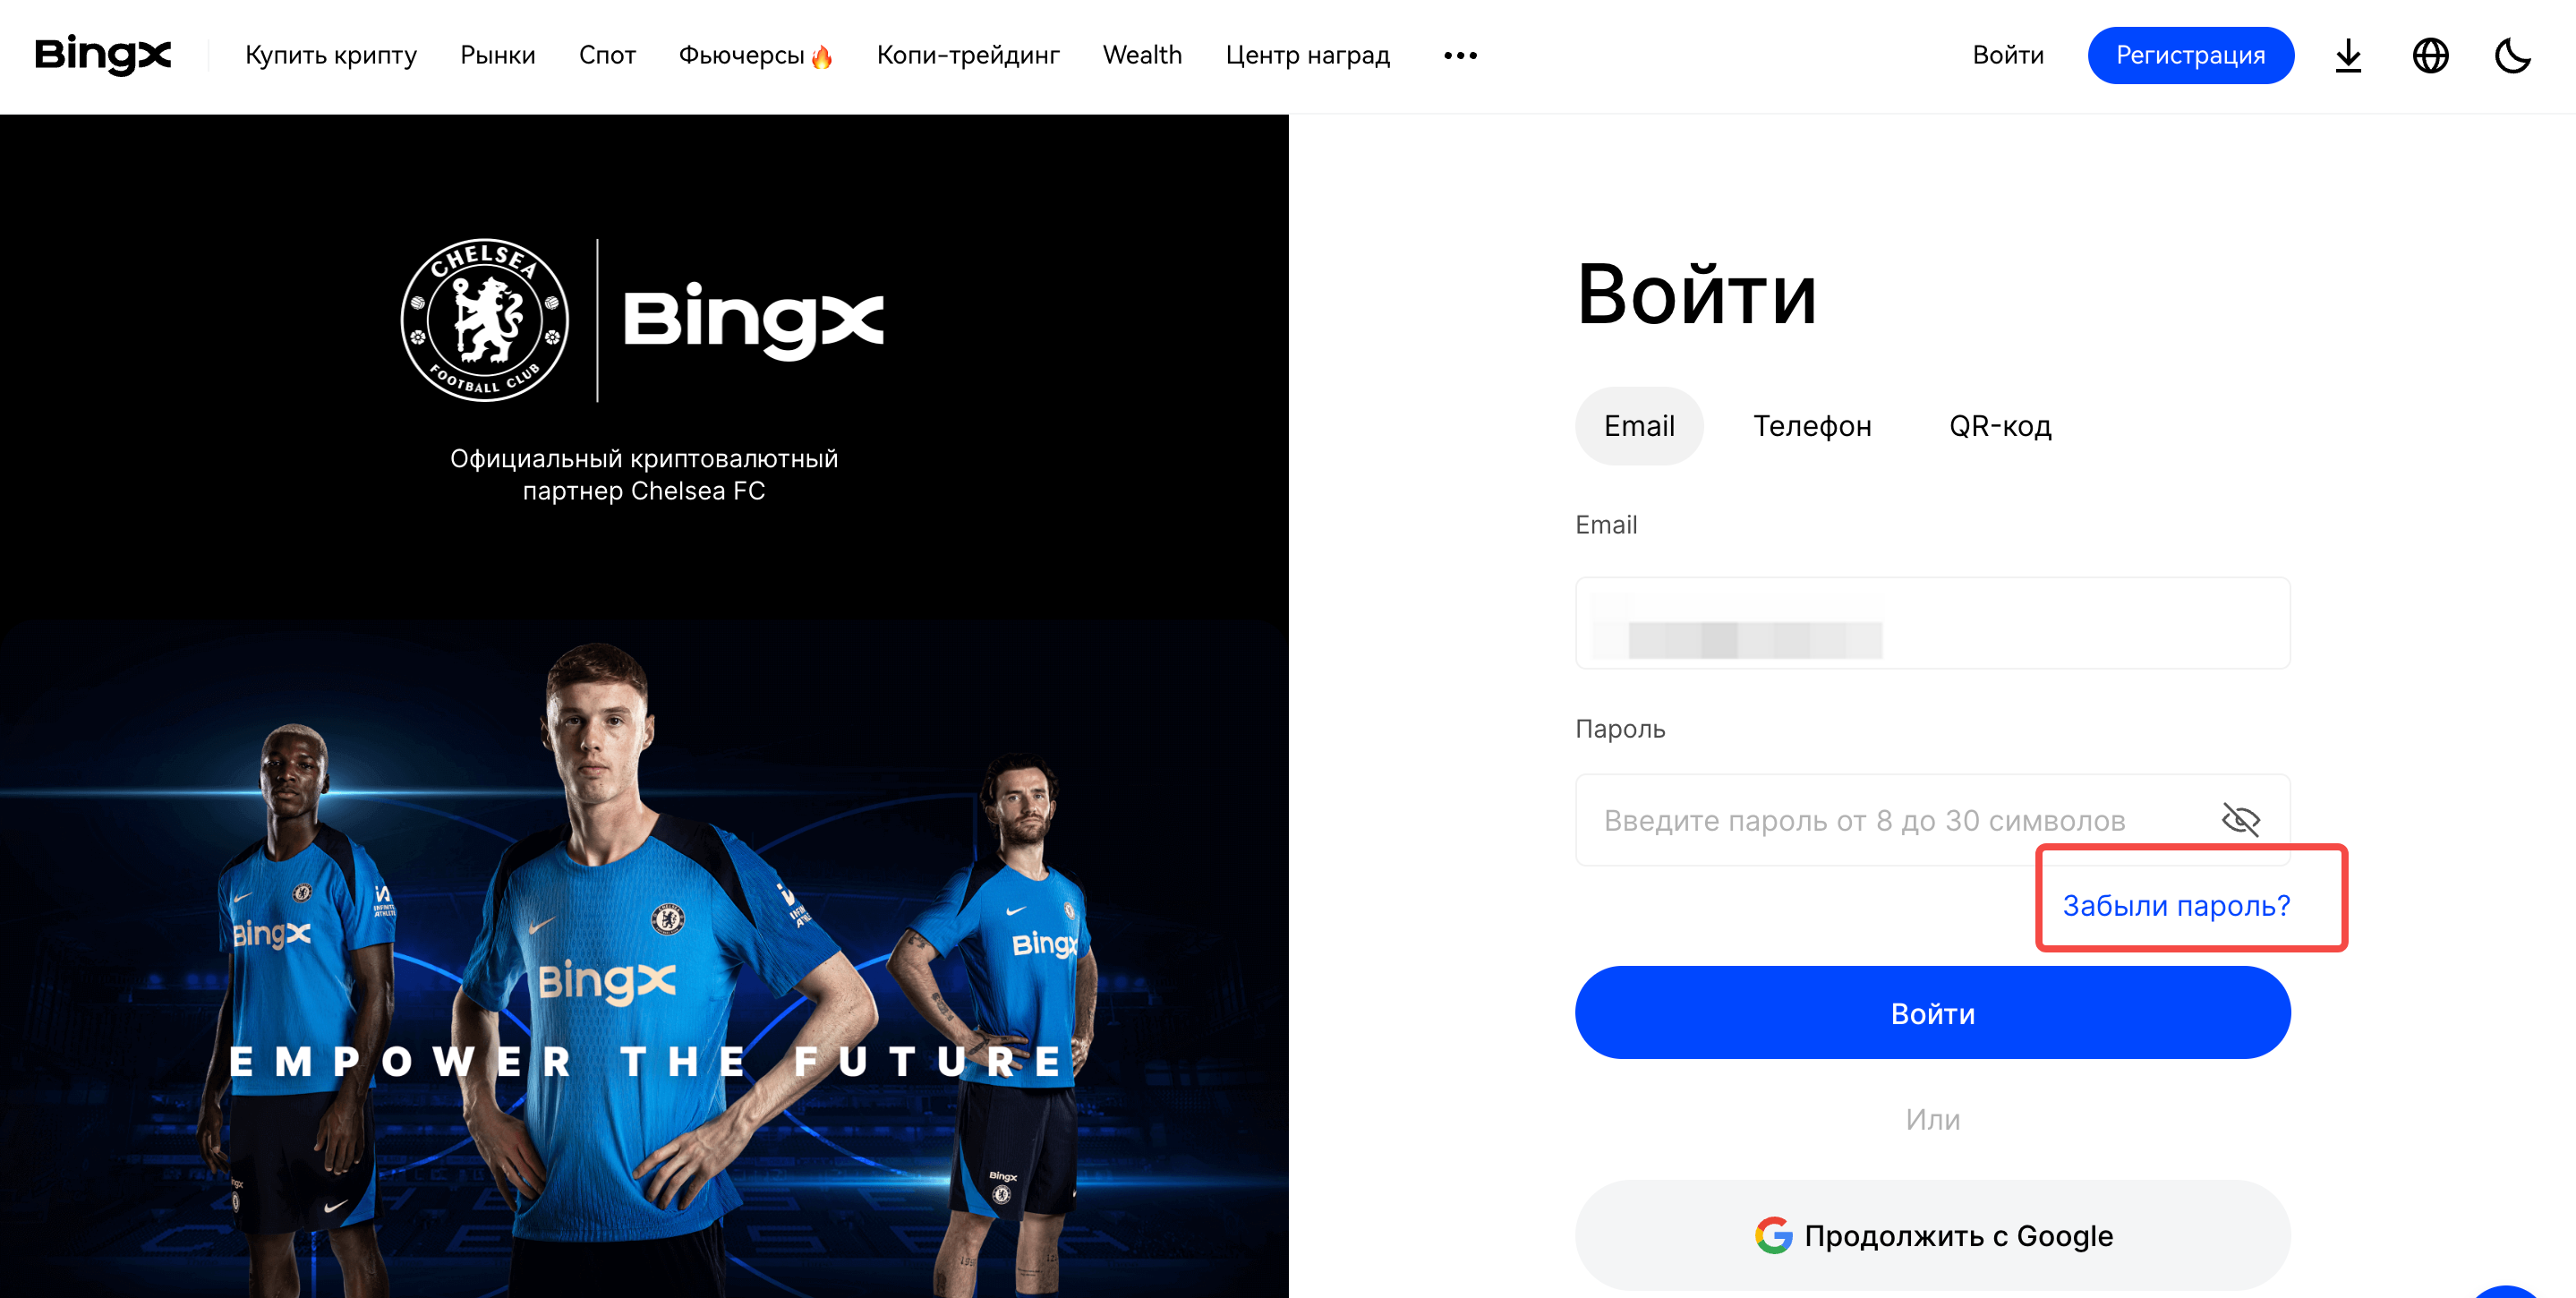Viewport: 2576px width, 1298px height.
Task: Focus the Пароль input field
Action: click(1932, 819)
